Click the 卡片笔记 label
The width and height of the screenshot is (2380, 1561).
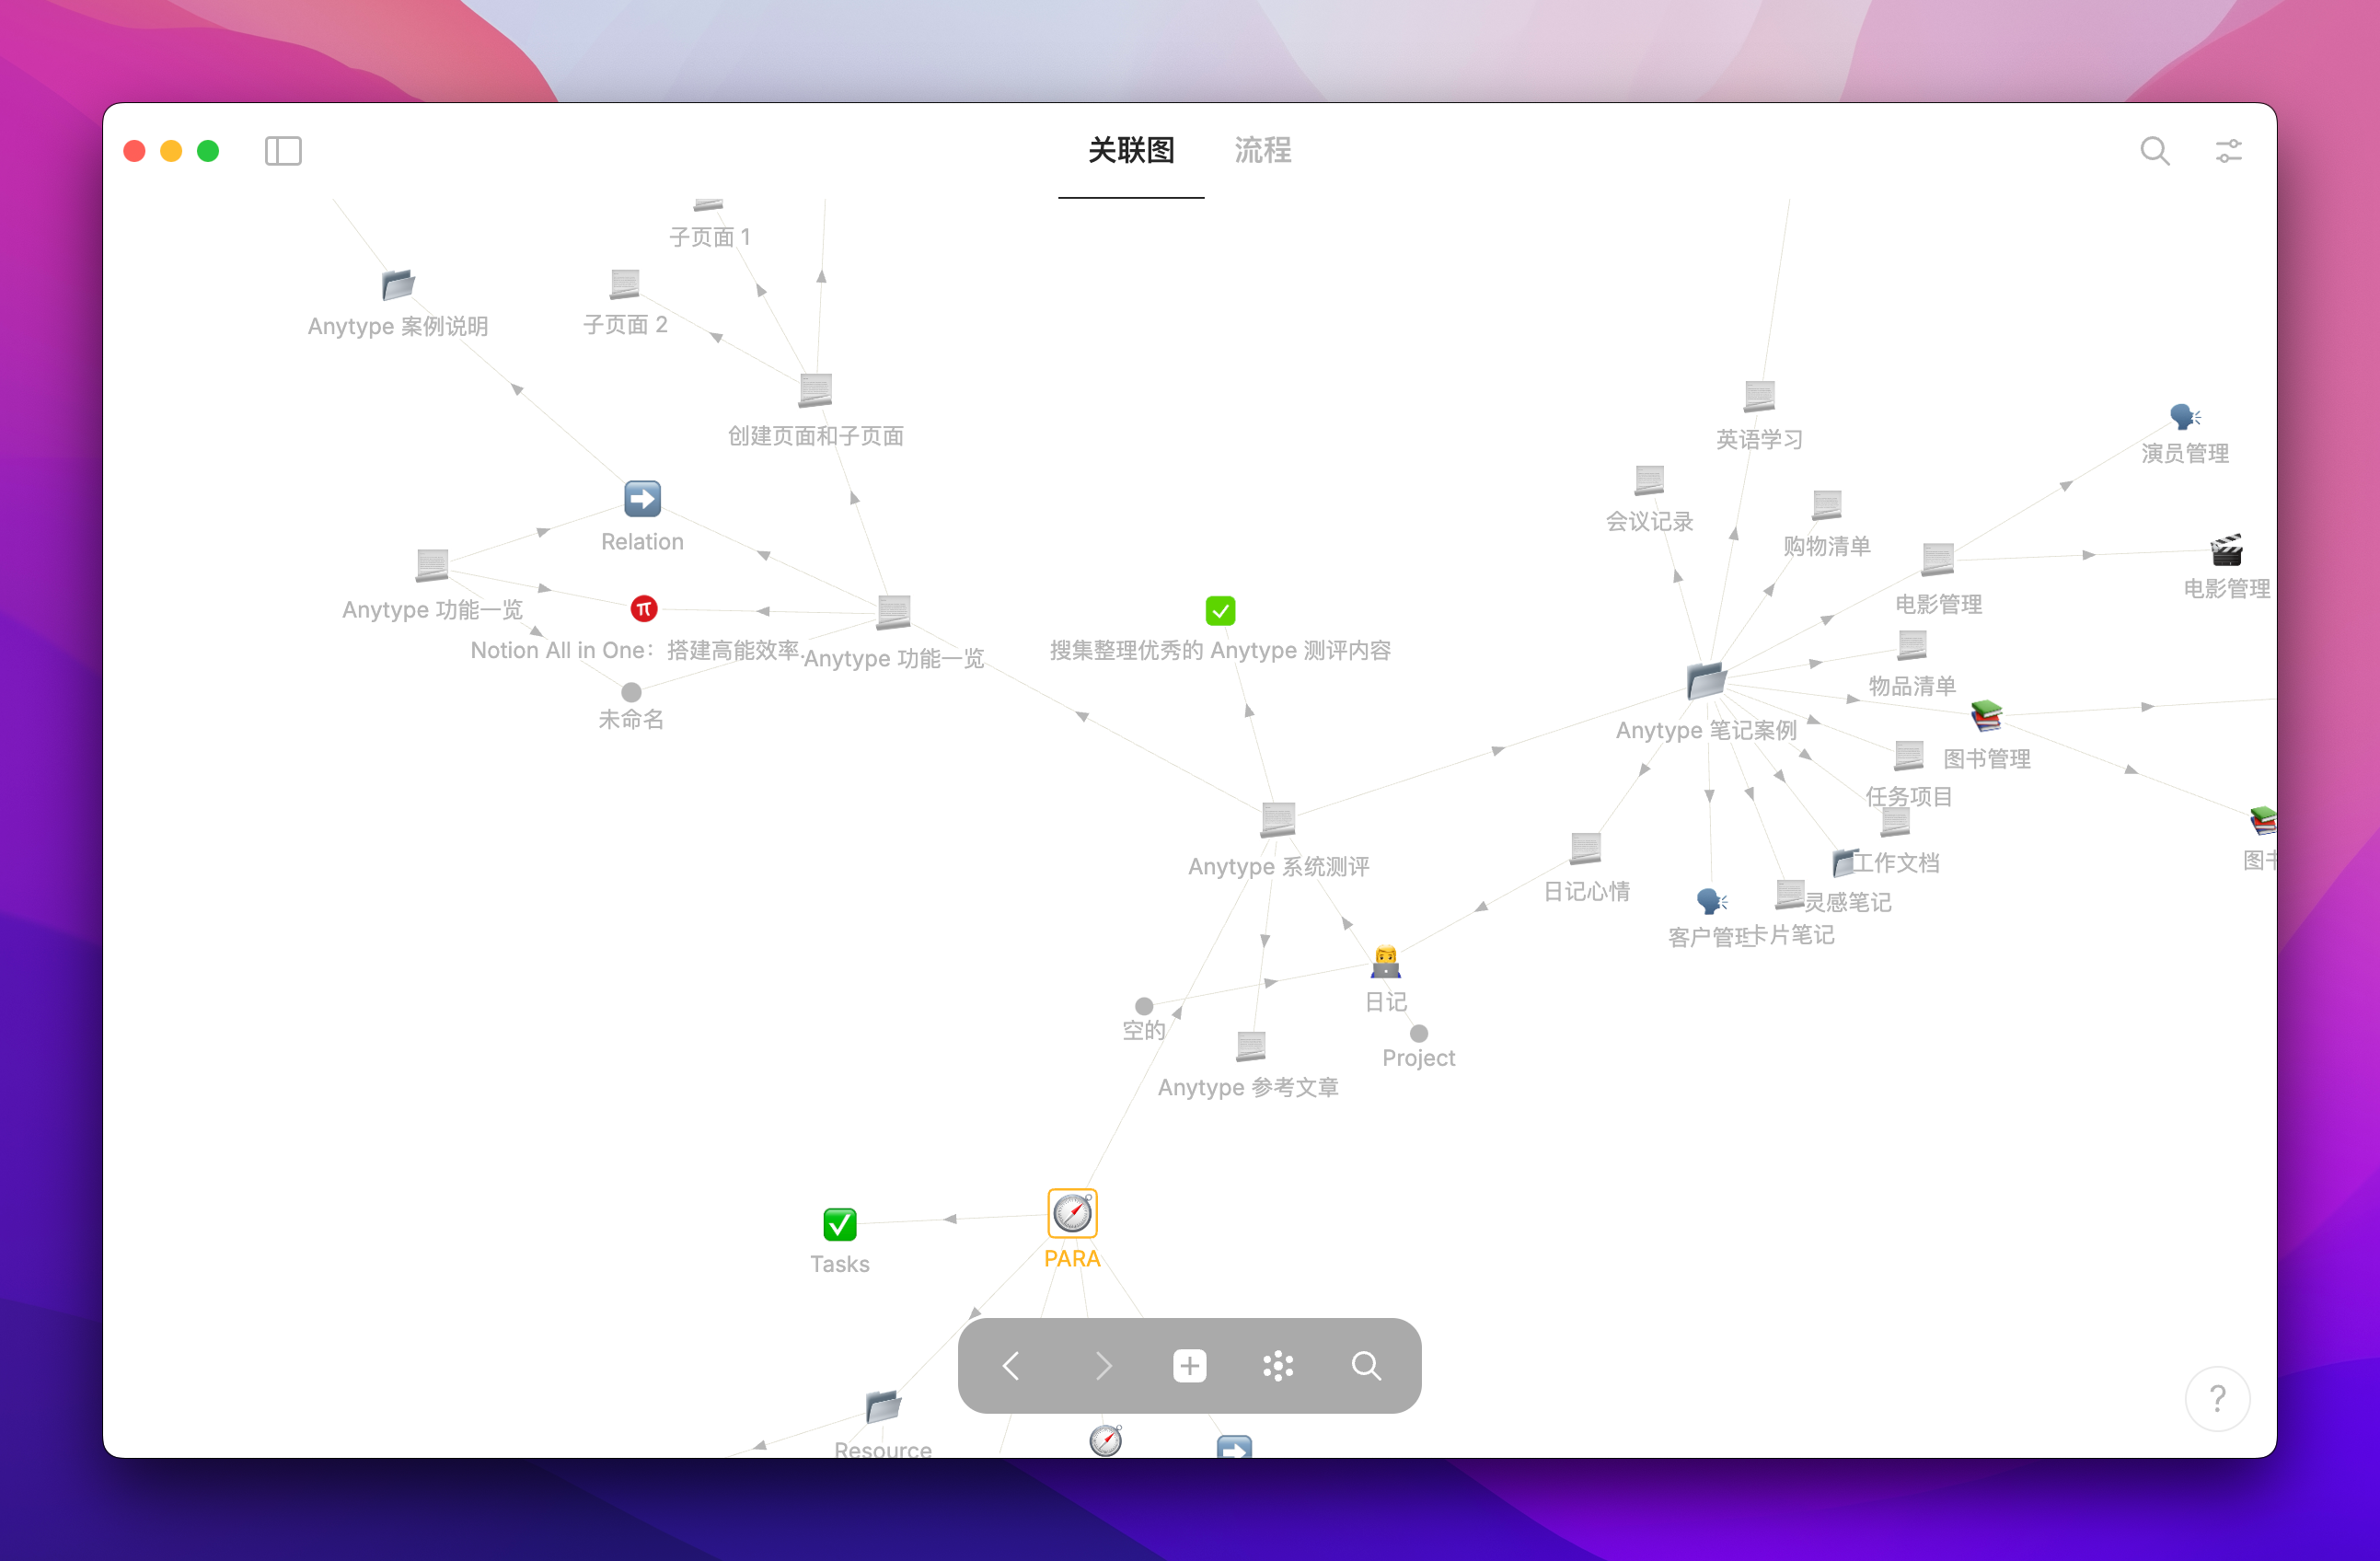tap(1790, 935)
